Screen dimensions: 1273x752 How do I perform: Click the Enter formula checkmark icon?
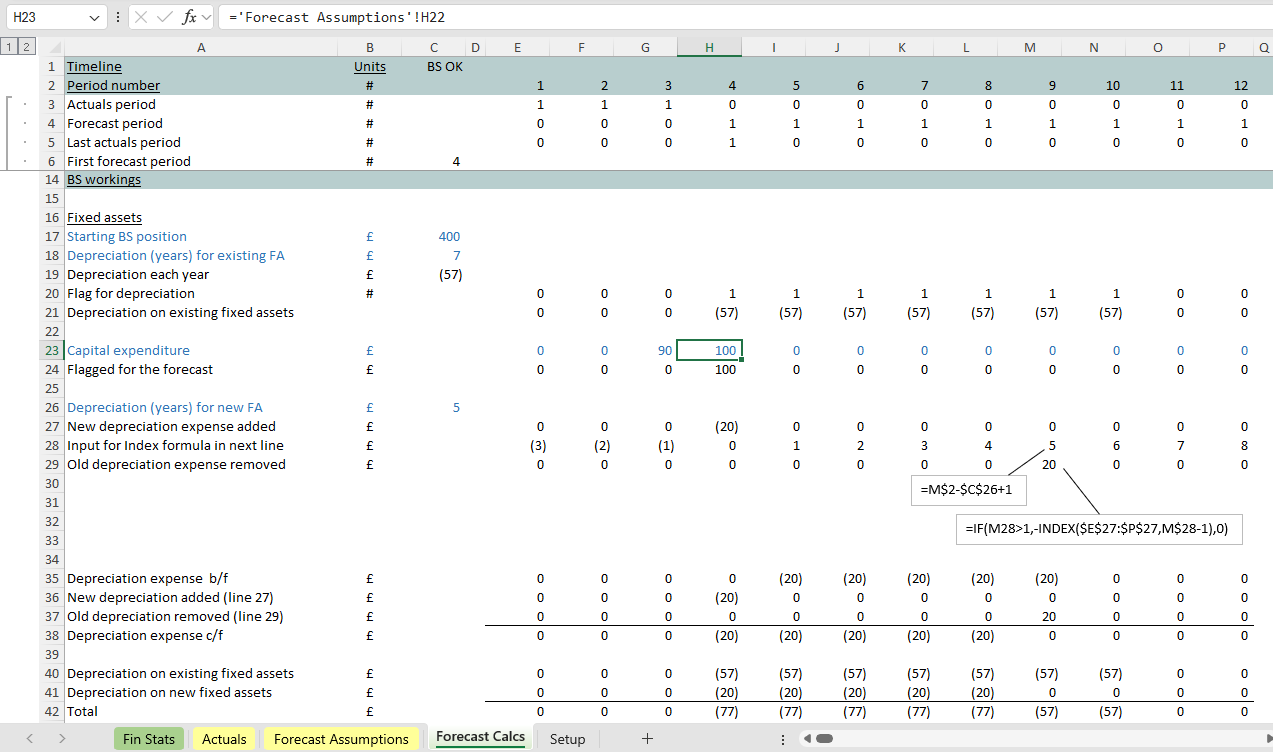(x=165, y=18)
